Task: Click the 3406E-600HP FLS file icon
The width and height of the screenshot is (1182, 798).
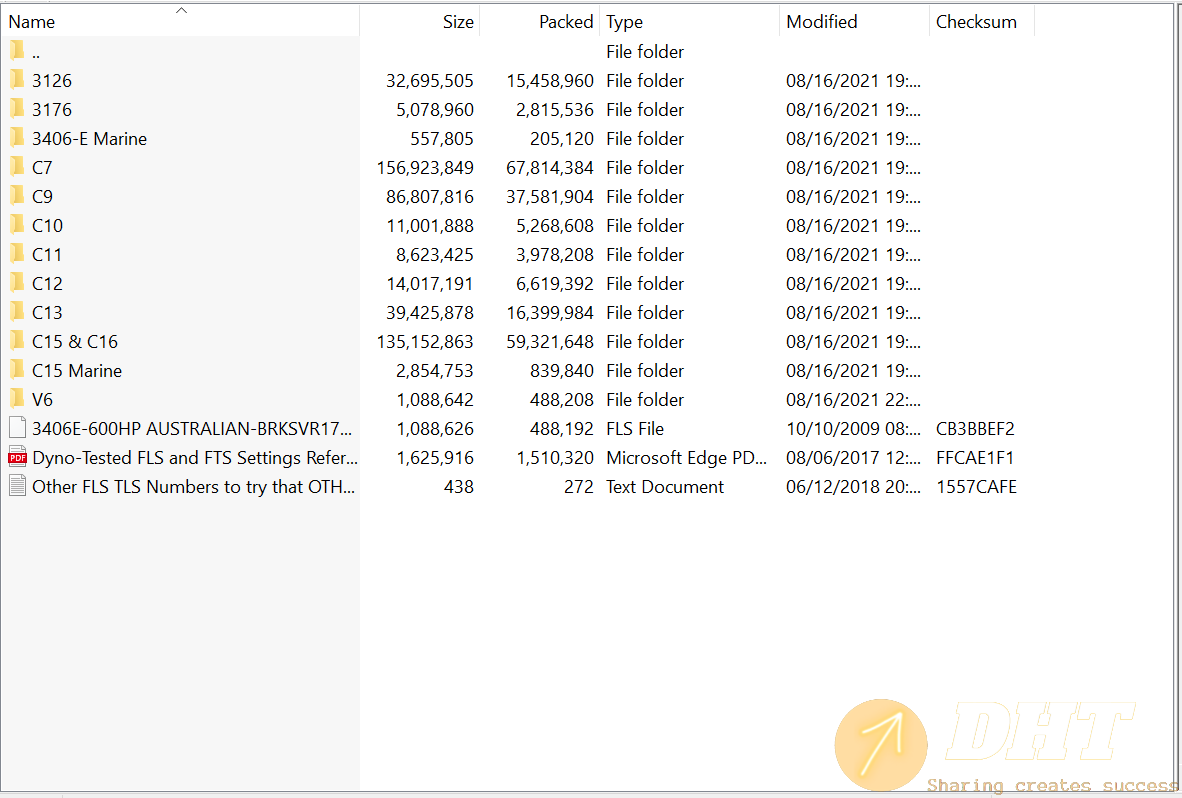Action: [x=17, y=429]
